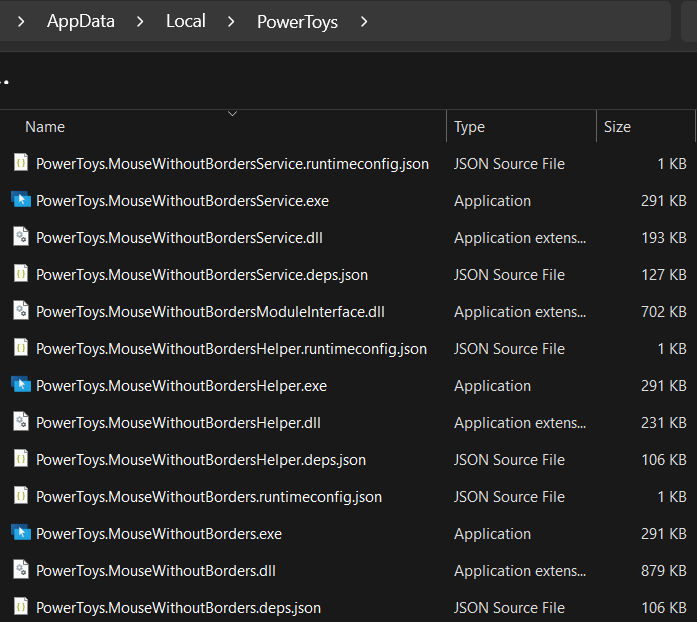This screenshot has width=697, height=622.
Task: Click the 193 KB size cell
Action: [664, 238]
